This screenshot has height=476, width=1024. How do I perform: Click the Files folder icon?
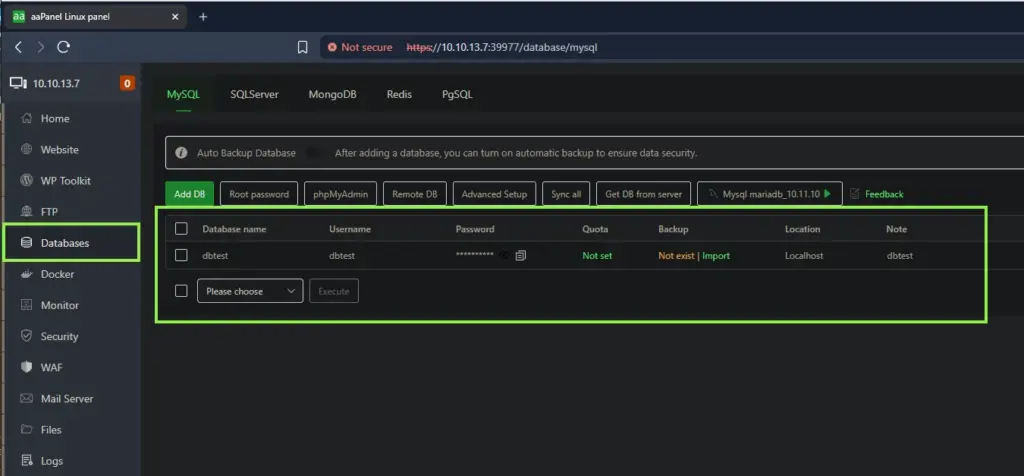(x=27, y=429)
